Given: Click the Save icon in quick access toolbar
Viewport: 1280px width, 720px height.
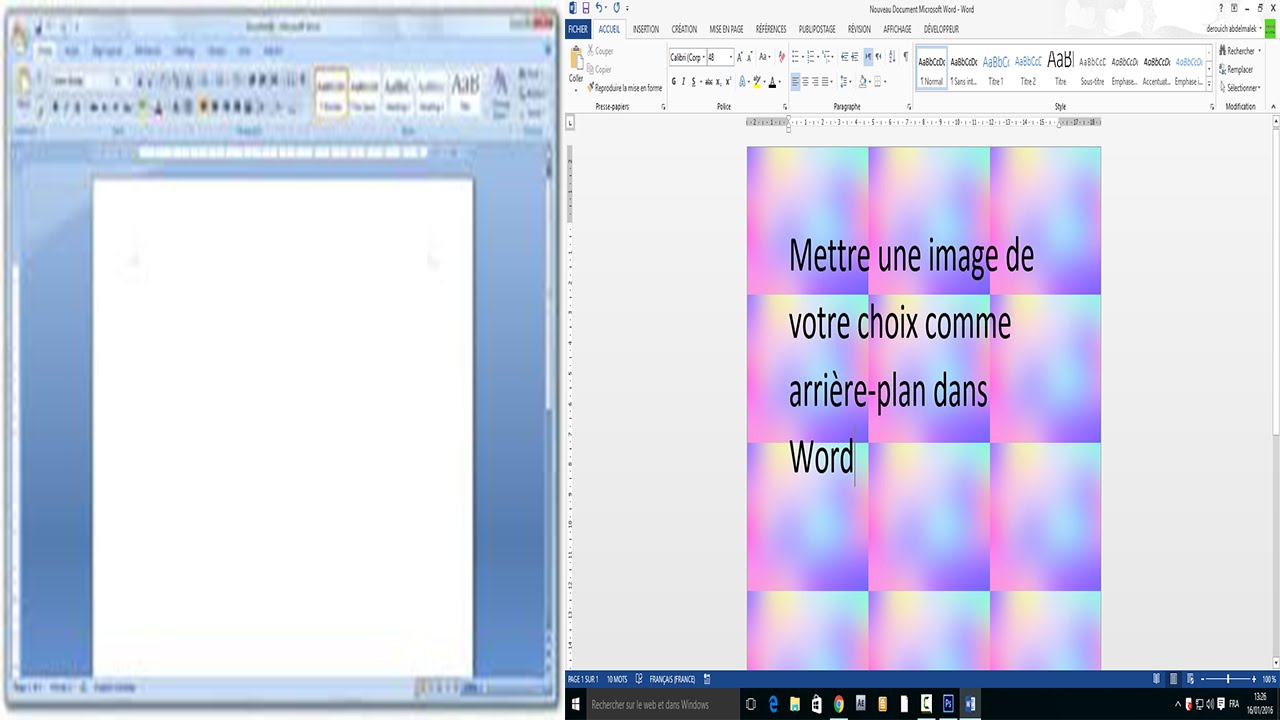Looking at the screenshot, I should [x=585, y=8].
